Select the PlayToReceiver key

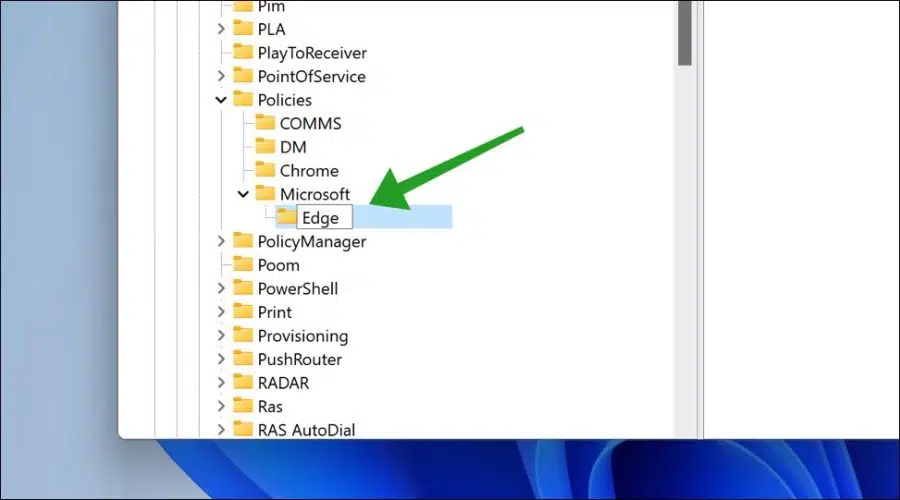pyautogui.click(x=312, y=53)
